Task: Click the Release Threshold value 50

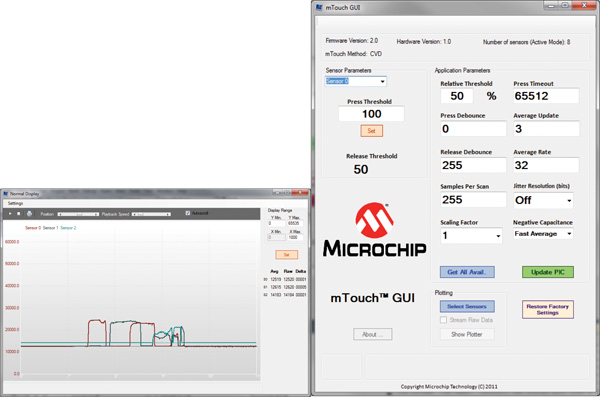Action: point(361,169)
